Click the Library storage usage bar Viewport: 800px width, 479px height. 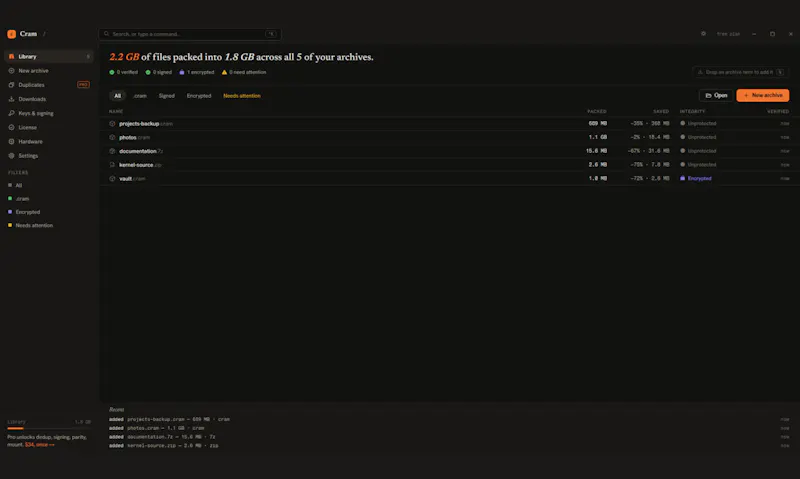[48, 428]
